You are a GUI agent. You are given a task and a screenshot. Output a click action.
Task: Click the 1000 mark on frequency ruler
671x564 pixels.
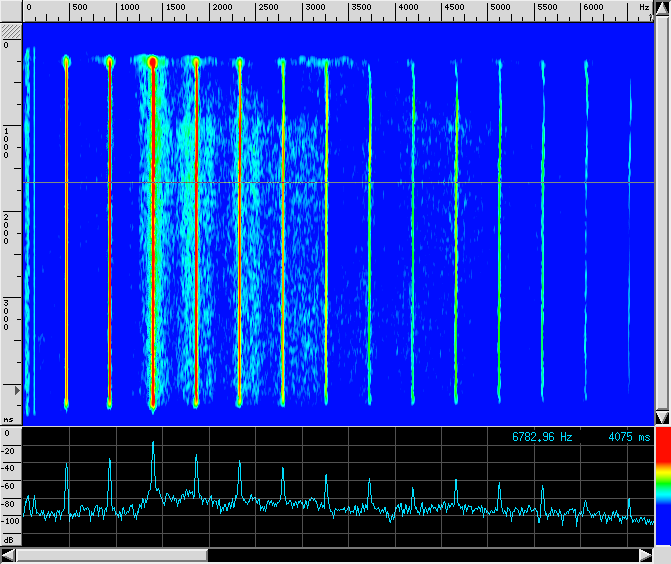click(x=130, y=8)
